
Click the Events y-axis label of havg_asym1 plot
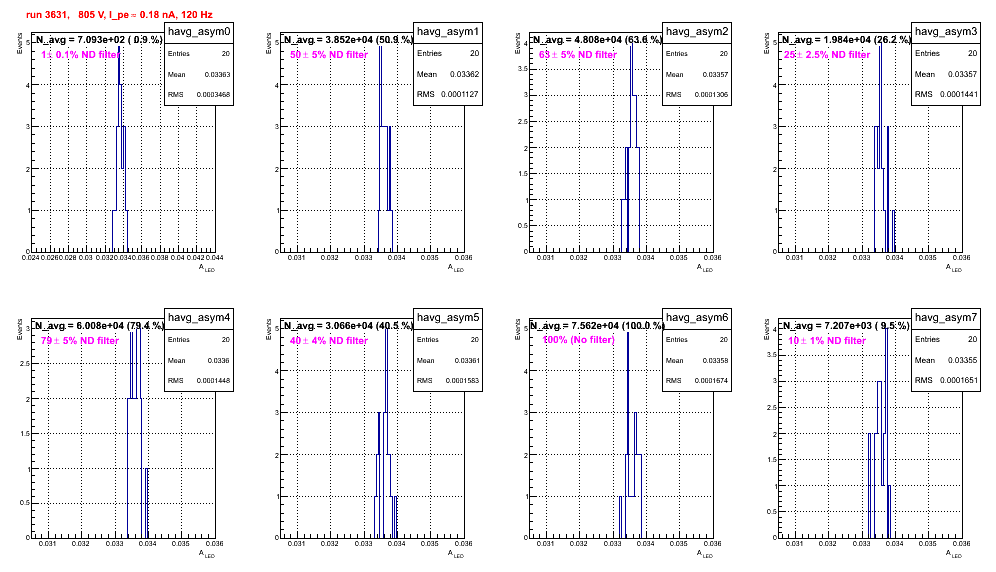pos(269,43)
